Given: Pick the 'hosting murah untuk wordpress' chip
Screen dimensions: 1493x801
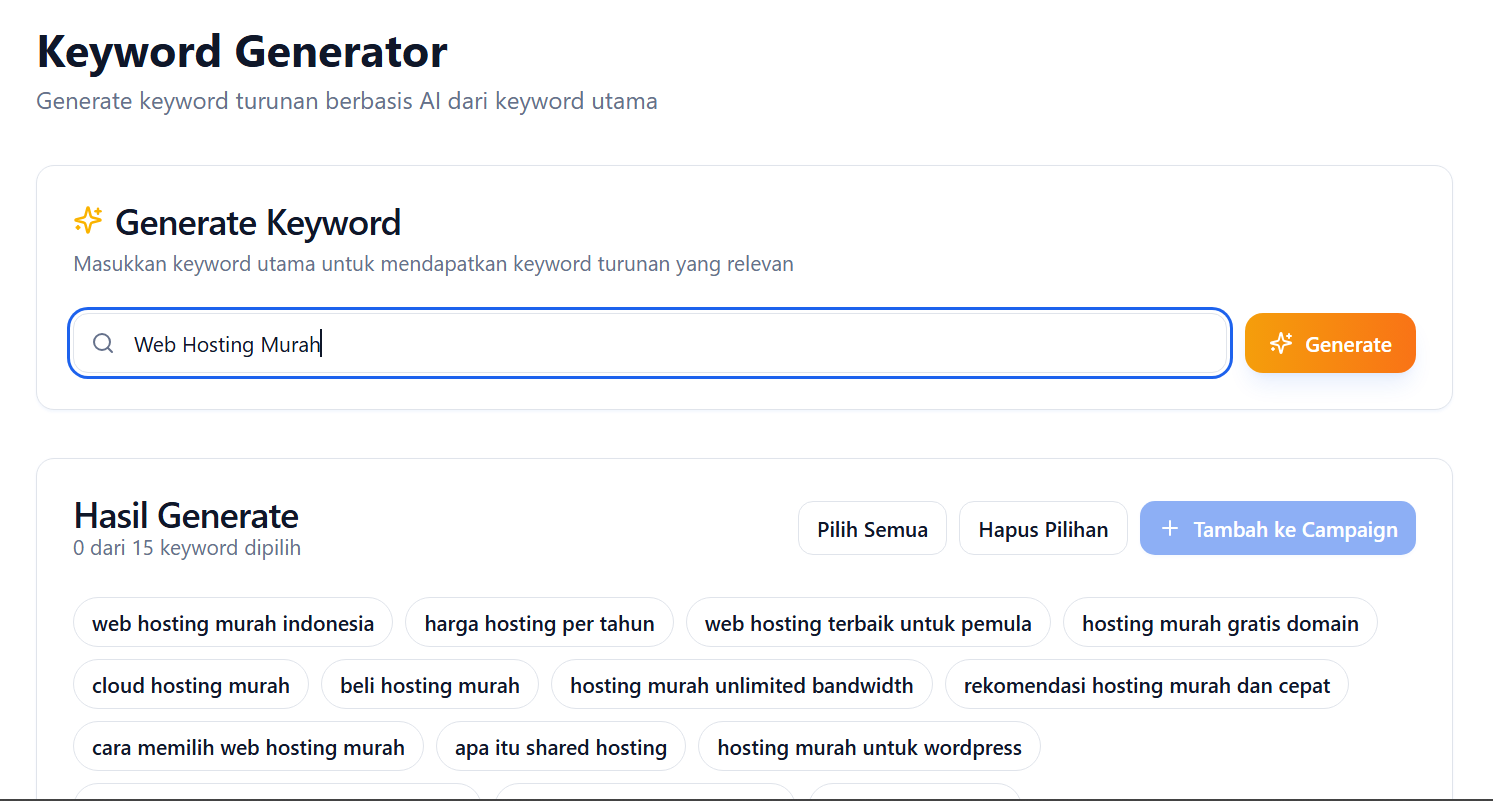Looking at the screenshot, I should click(870, 747).
